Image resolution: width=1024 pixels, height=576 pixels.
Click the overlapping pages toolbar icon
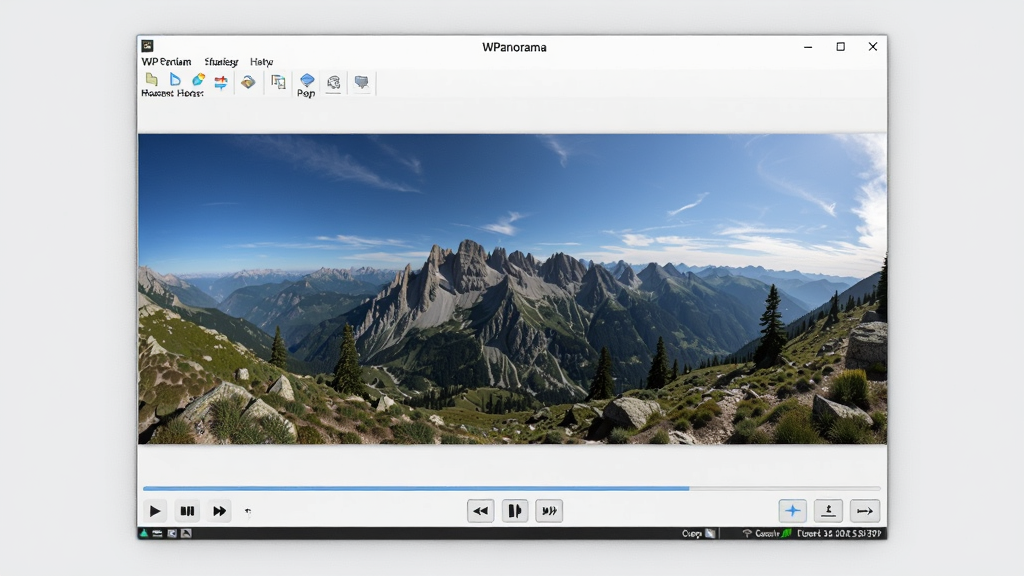[278, 82]
